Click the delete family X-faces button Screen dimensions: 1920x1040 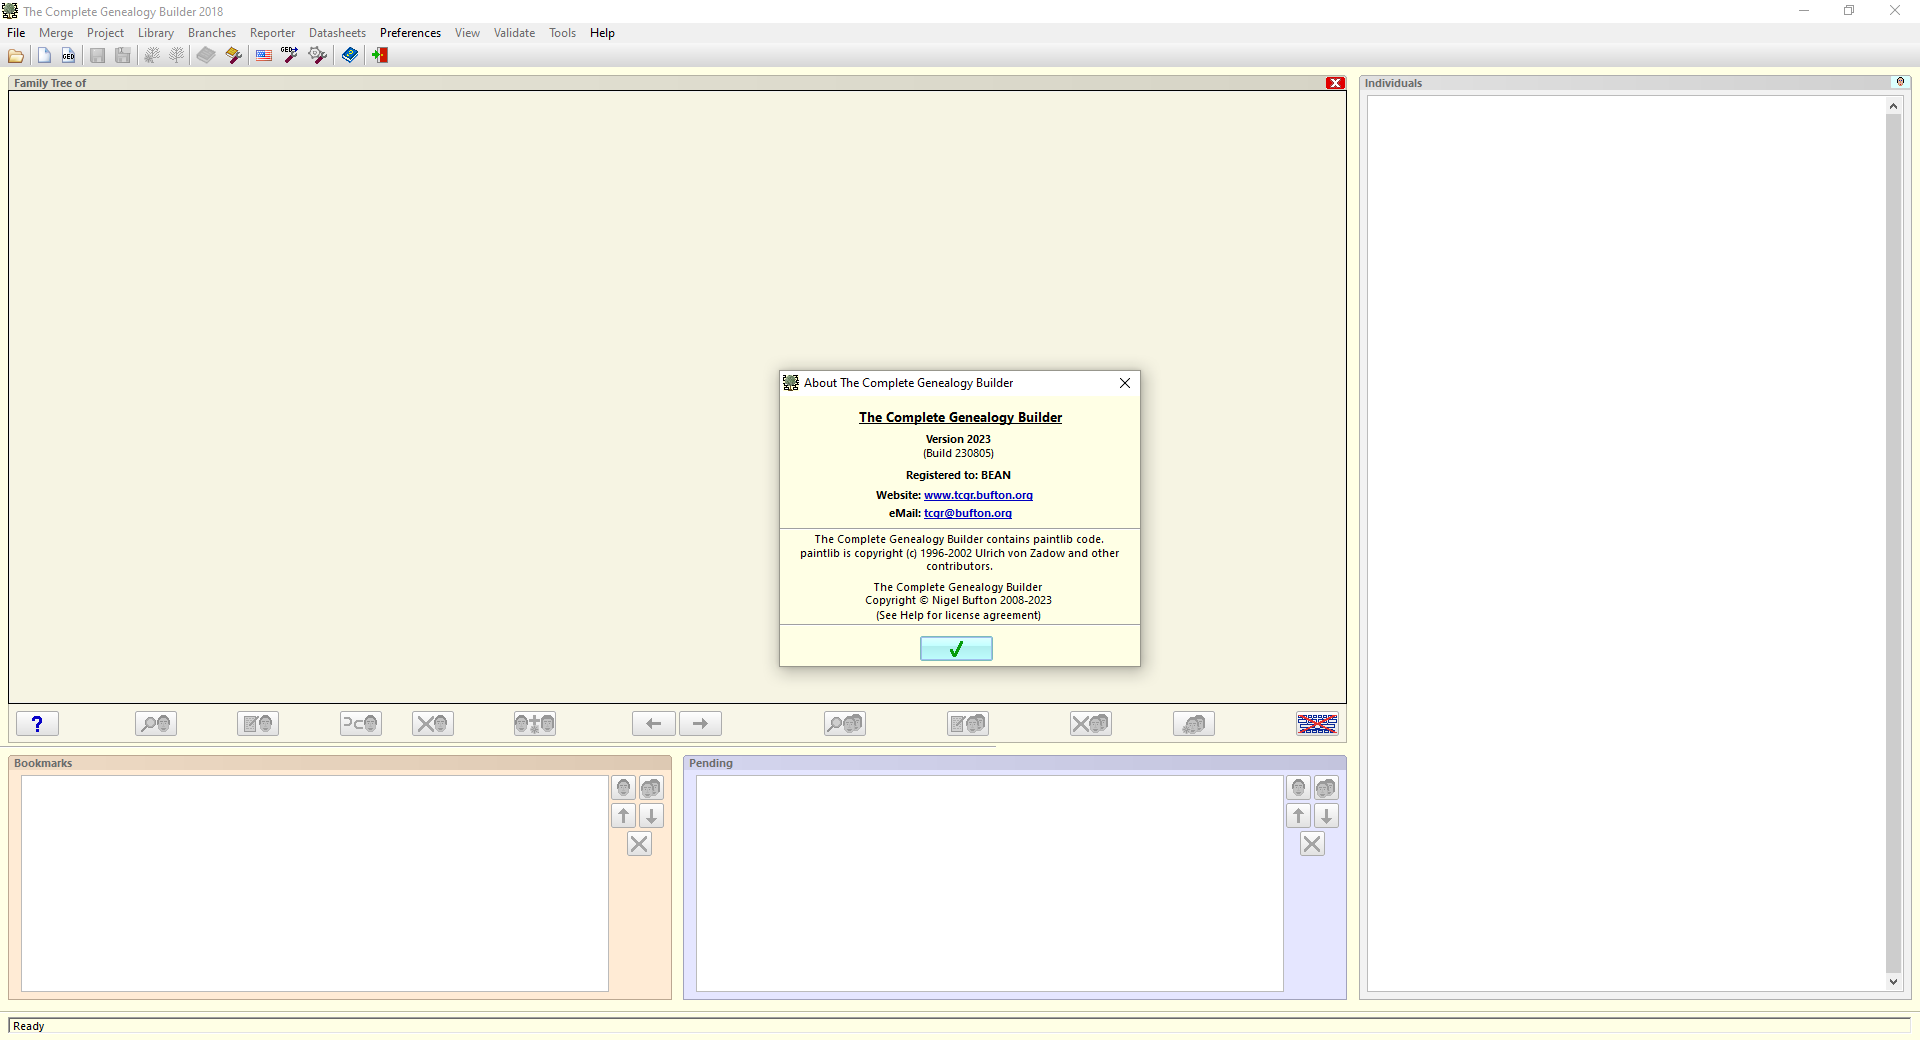click(x=1091, y=724)
